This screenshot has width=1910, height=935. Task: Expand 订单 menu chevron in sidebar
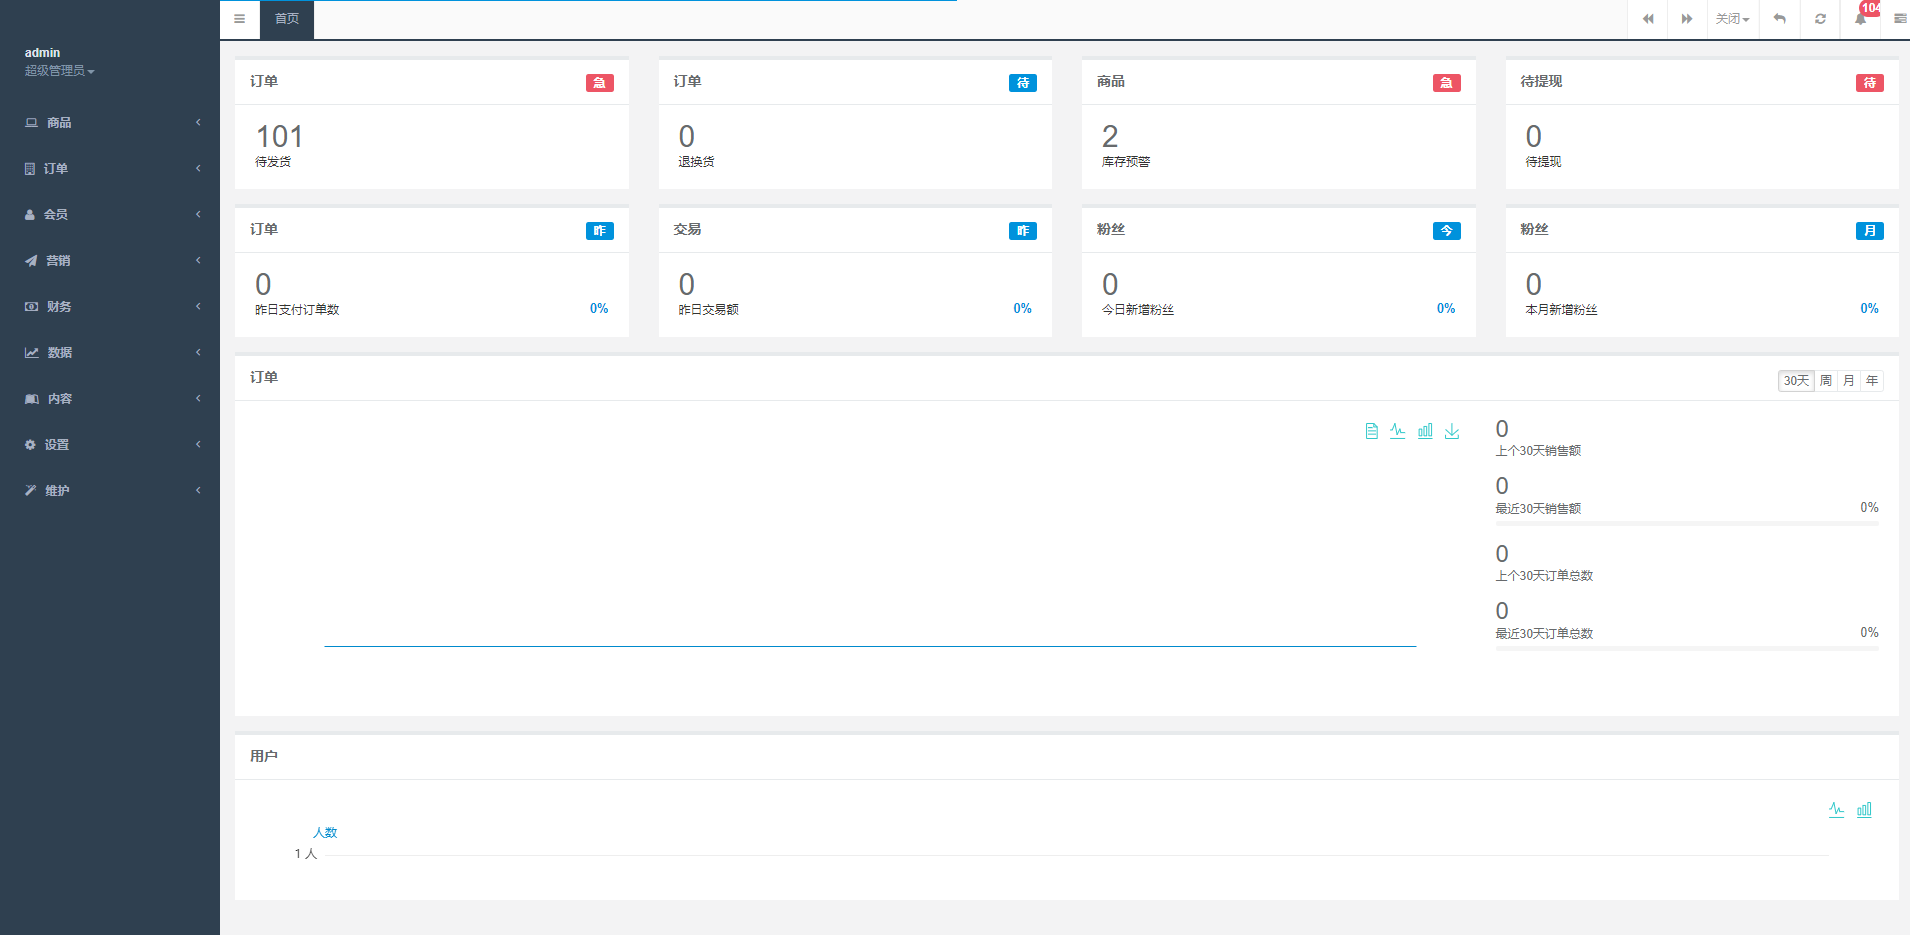point(198,168)
